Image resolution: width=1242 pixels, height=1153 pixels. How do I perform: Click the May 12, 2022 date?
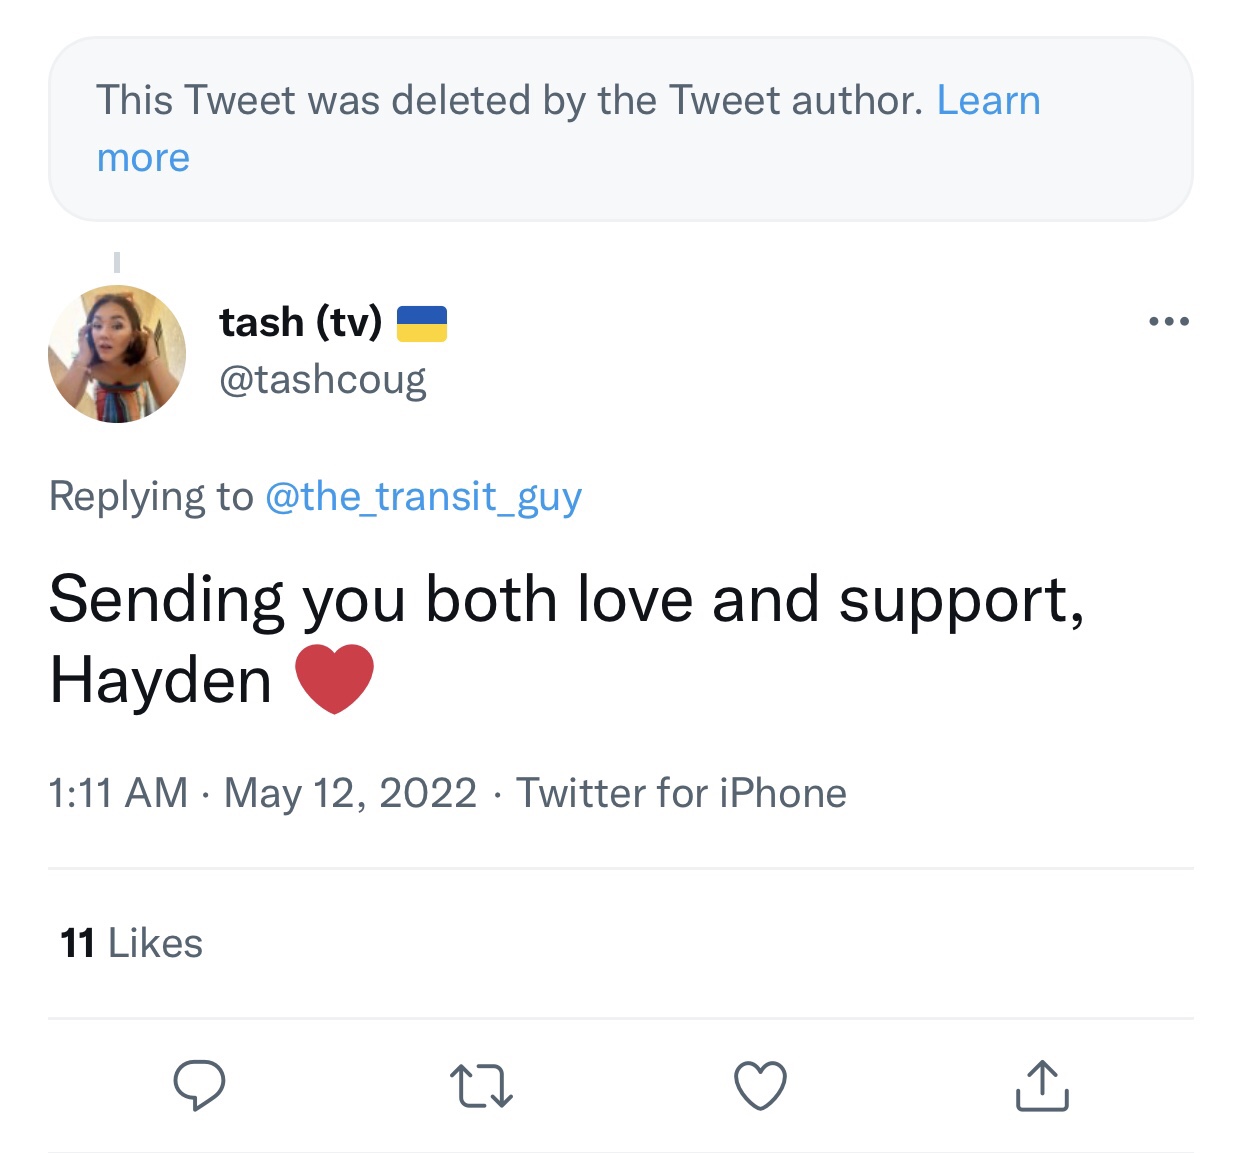(x=350, y=793)
